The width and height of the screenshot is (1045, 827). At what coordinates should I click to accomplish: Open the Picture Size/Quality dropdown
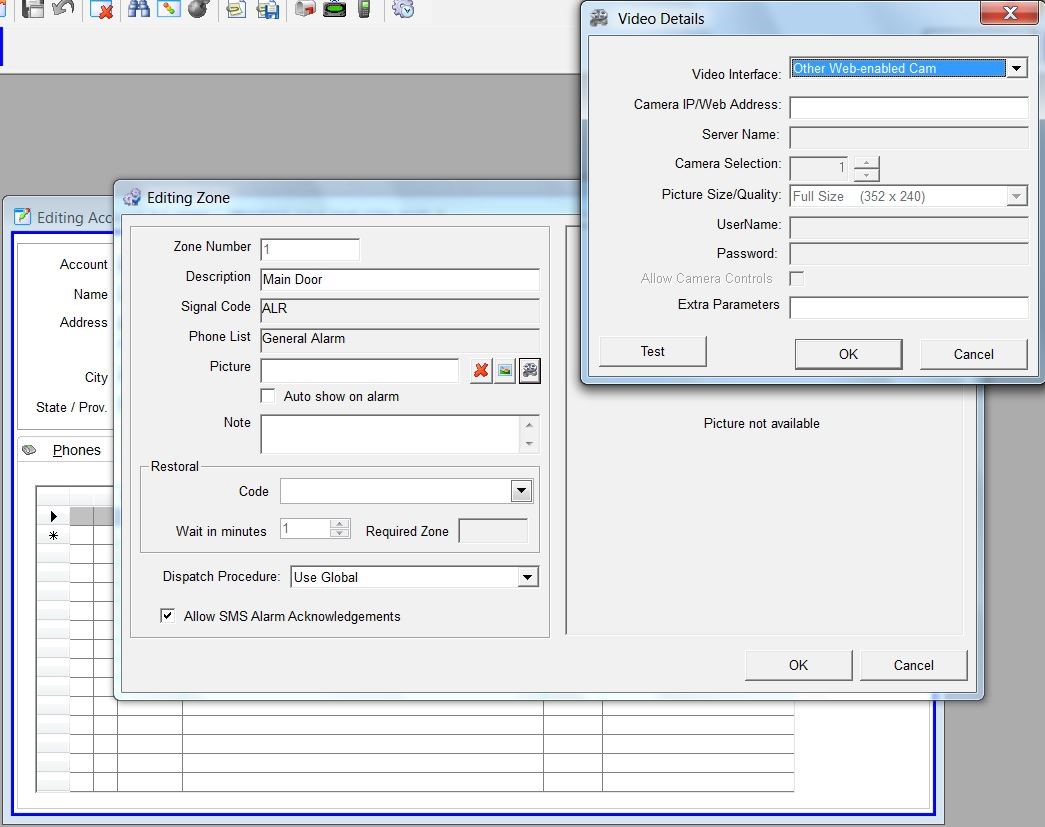pyautogui.click(x=1016, y=196)
